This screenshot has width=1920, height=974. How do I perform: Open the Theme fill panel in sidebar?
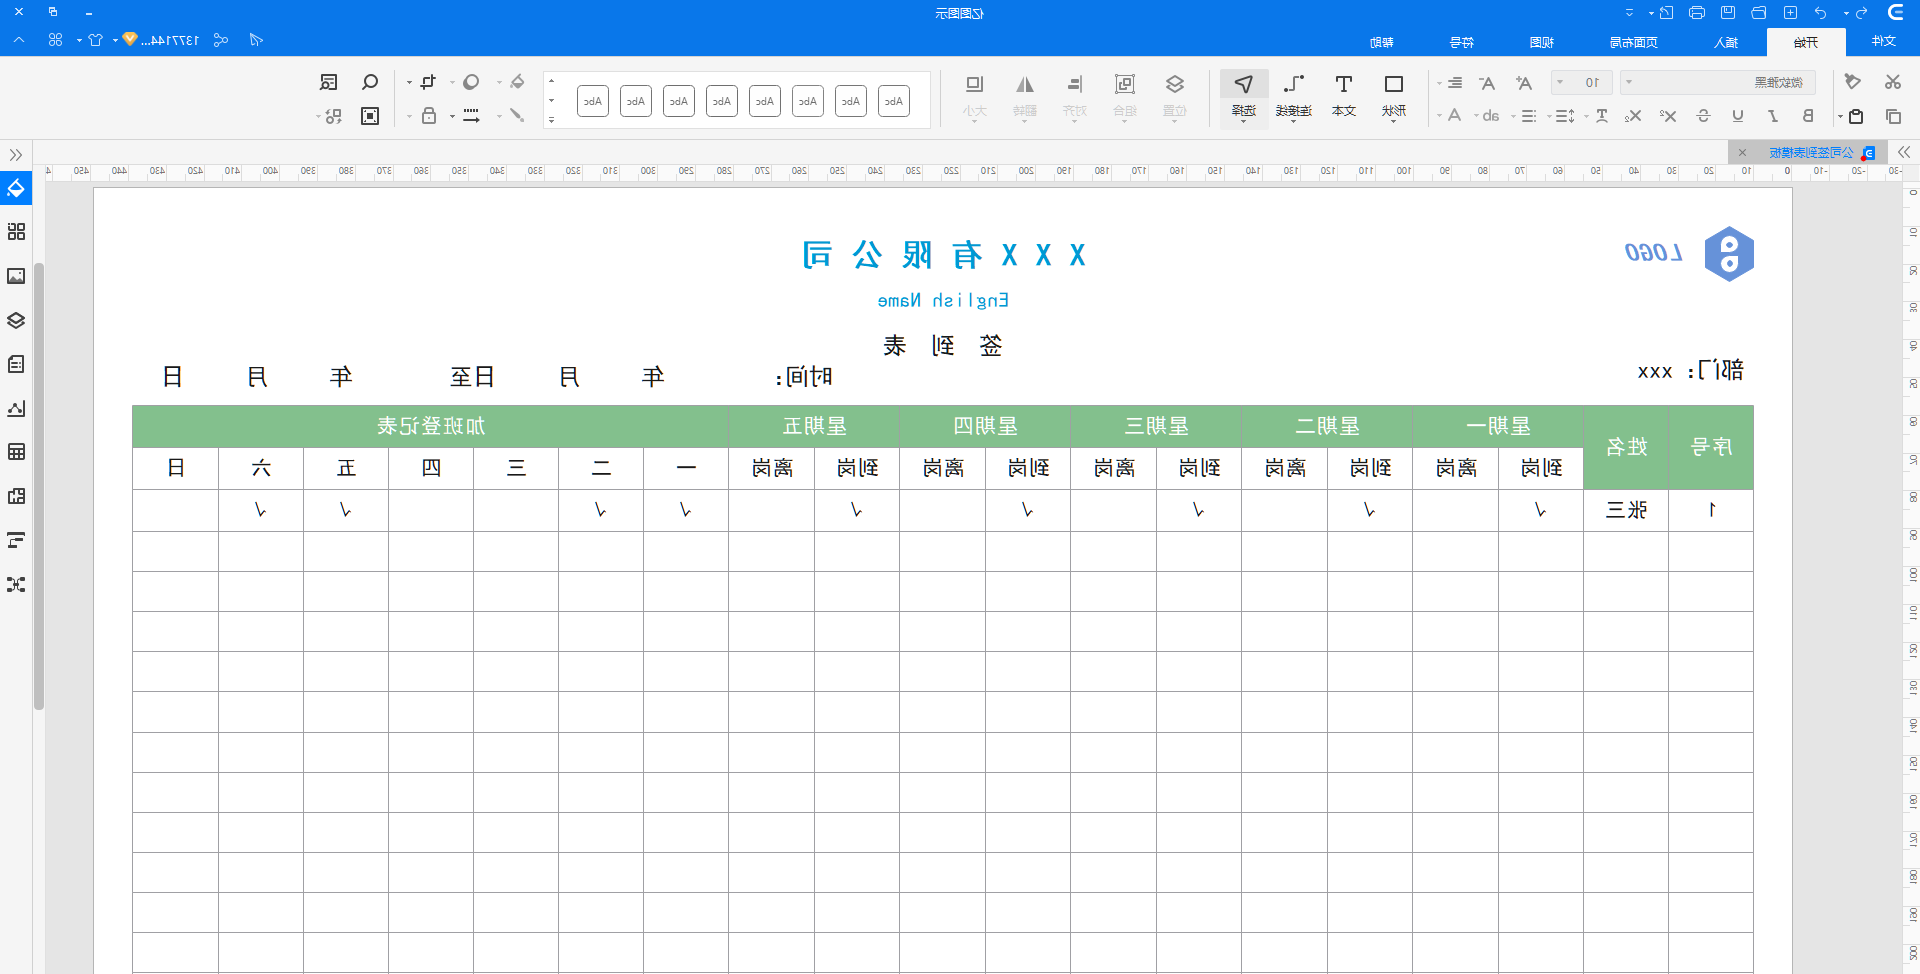coord(16,188)
